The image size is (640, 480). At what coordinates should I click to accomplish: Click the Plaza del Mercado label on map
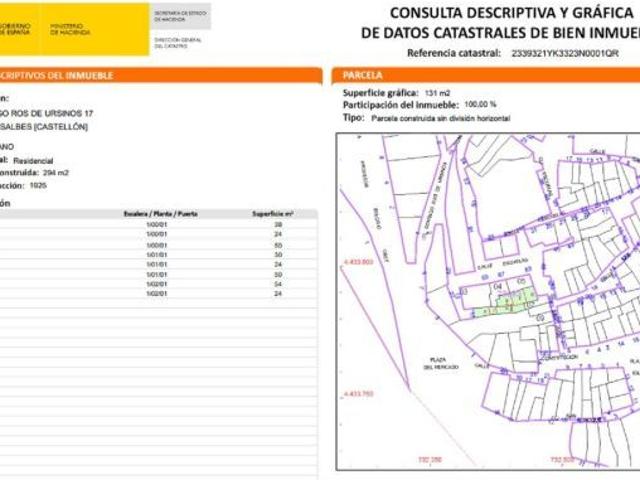[x=439, y=362]
